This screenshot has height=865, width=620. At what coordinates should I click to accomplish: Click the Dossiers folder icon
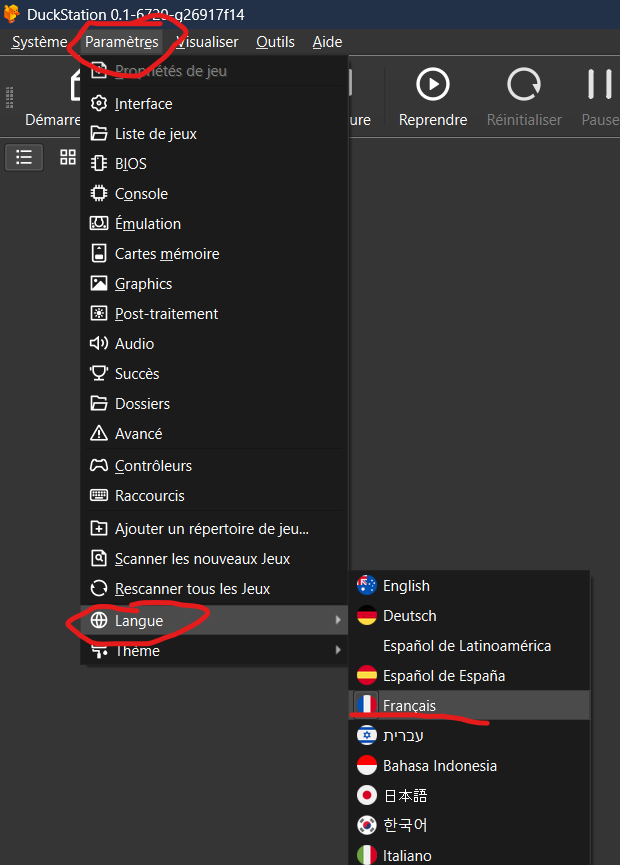click(99, 403)
